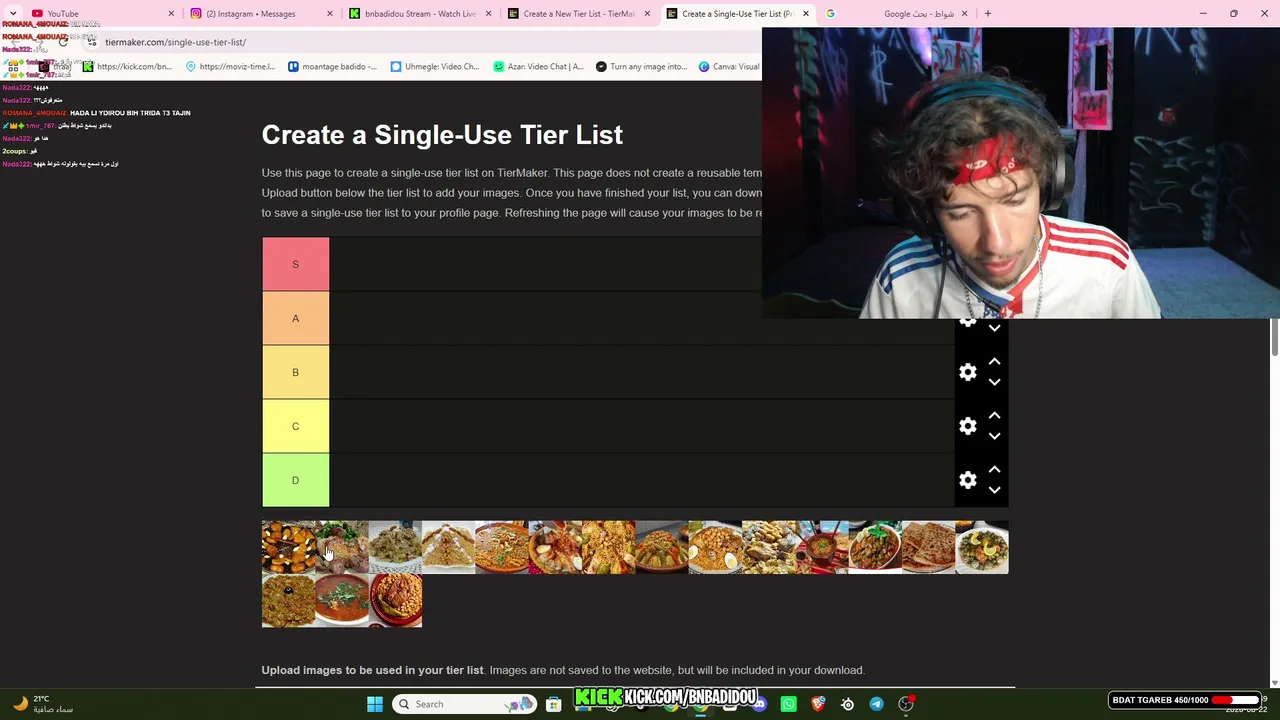1280x720 pixels.
Task: Select the red soup bowl food thumbnail
Action: (342, 601)
